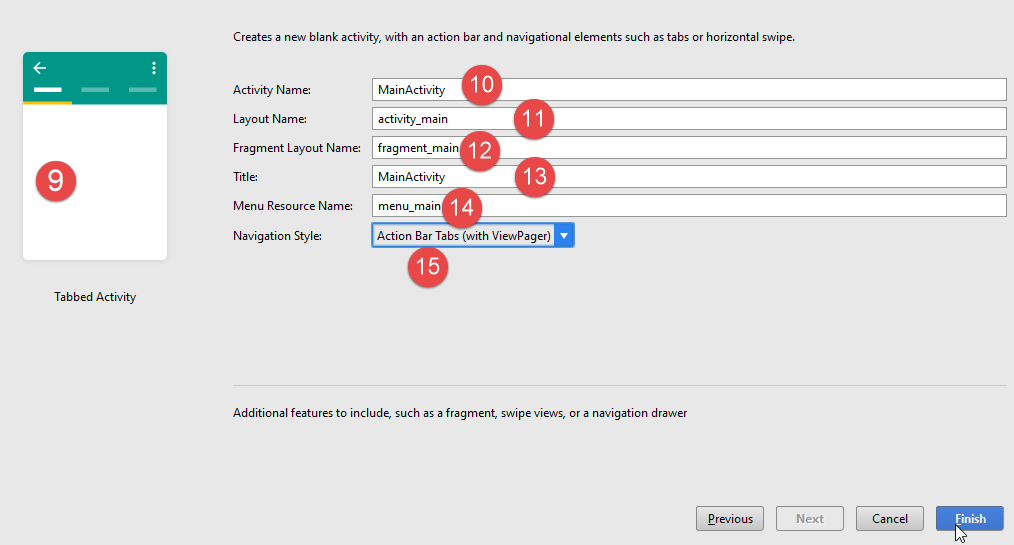Screen dimensions: 1014x545
Task: Click the red circle marker numbered 10
Action: [x=481, y=85]
